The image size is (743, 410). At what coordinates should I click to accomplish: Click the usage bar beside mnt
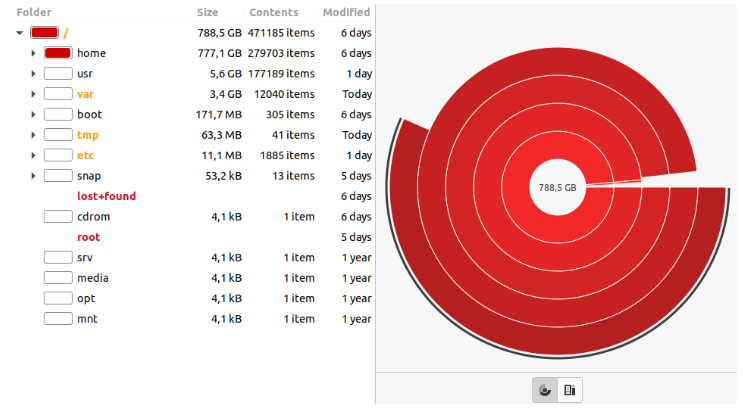57,319
